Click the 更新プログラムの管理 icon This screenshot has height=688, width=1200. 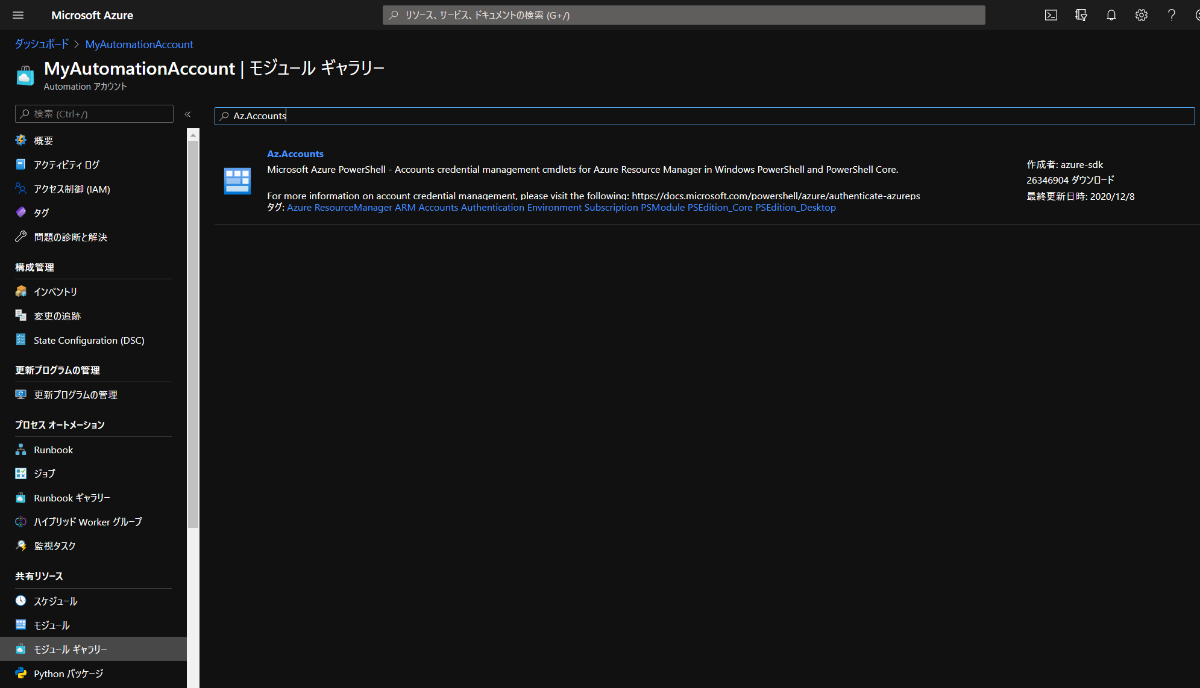point(21,395)
